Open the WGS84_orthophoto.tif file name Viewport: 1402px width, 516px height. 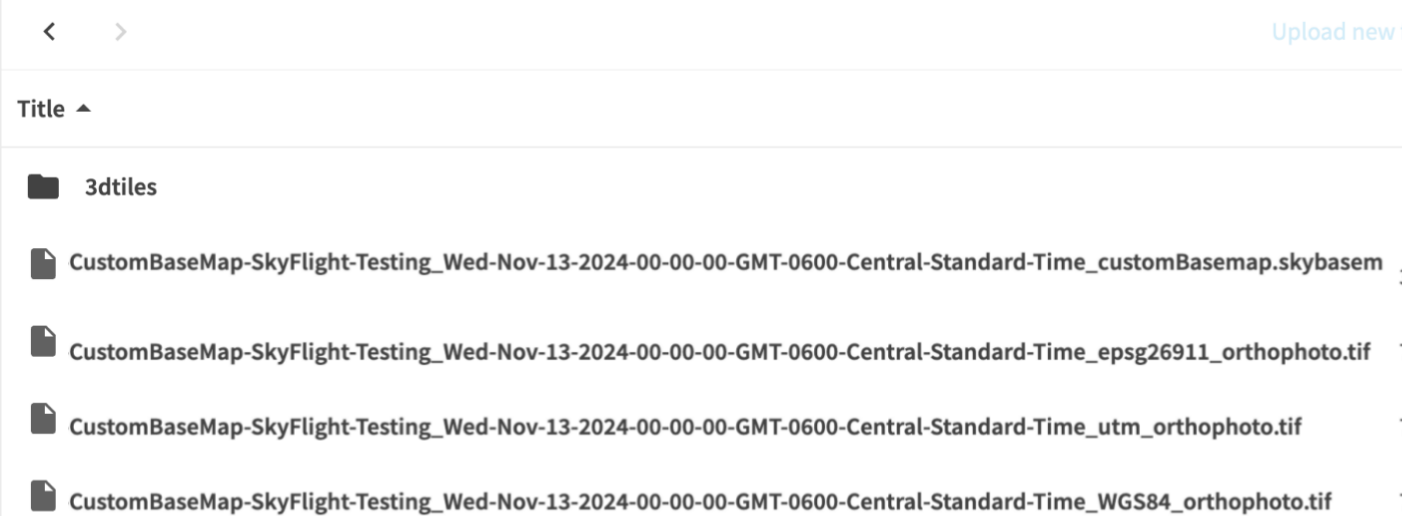[700, 500]
